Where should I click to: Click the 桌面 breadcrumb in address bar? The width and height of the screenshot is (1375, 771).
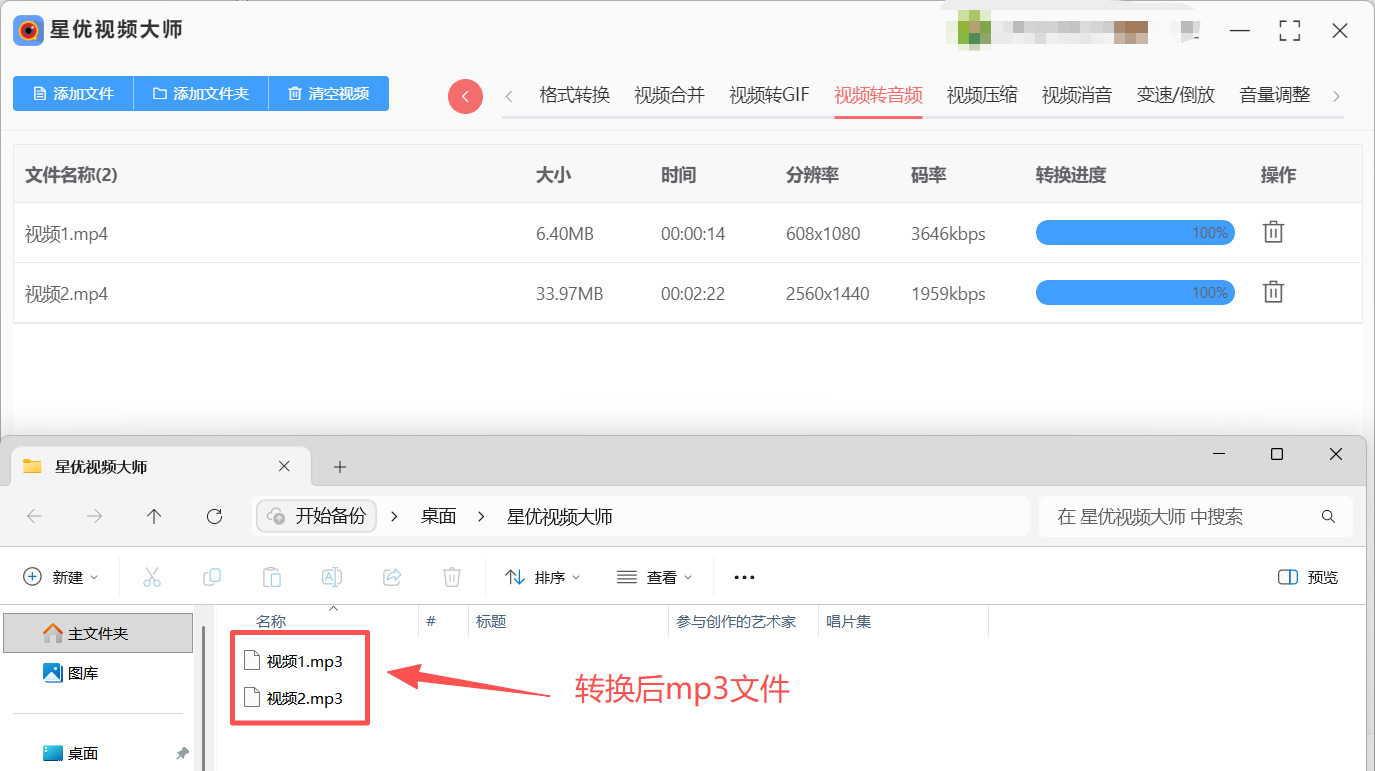coord(438,517)
